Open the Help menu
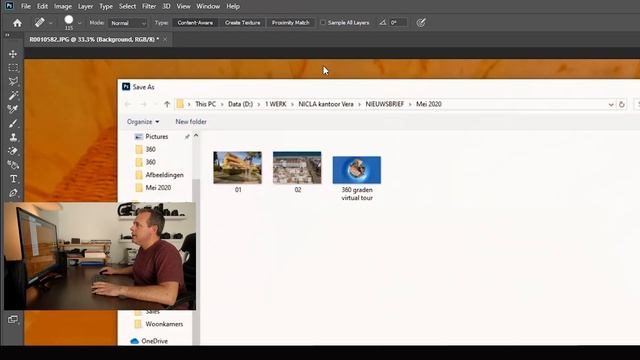640x360 pixels. pos(233,6)
